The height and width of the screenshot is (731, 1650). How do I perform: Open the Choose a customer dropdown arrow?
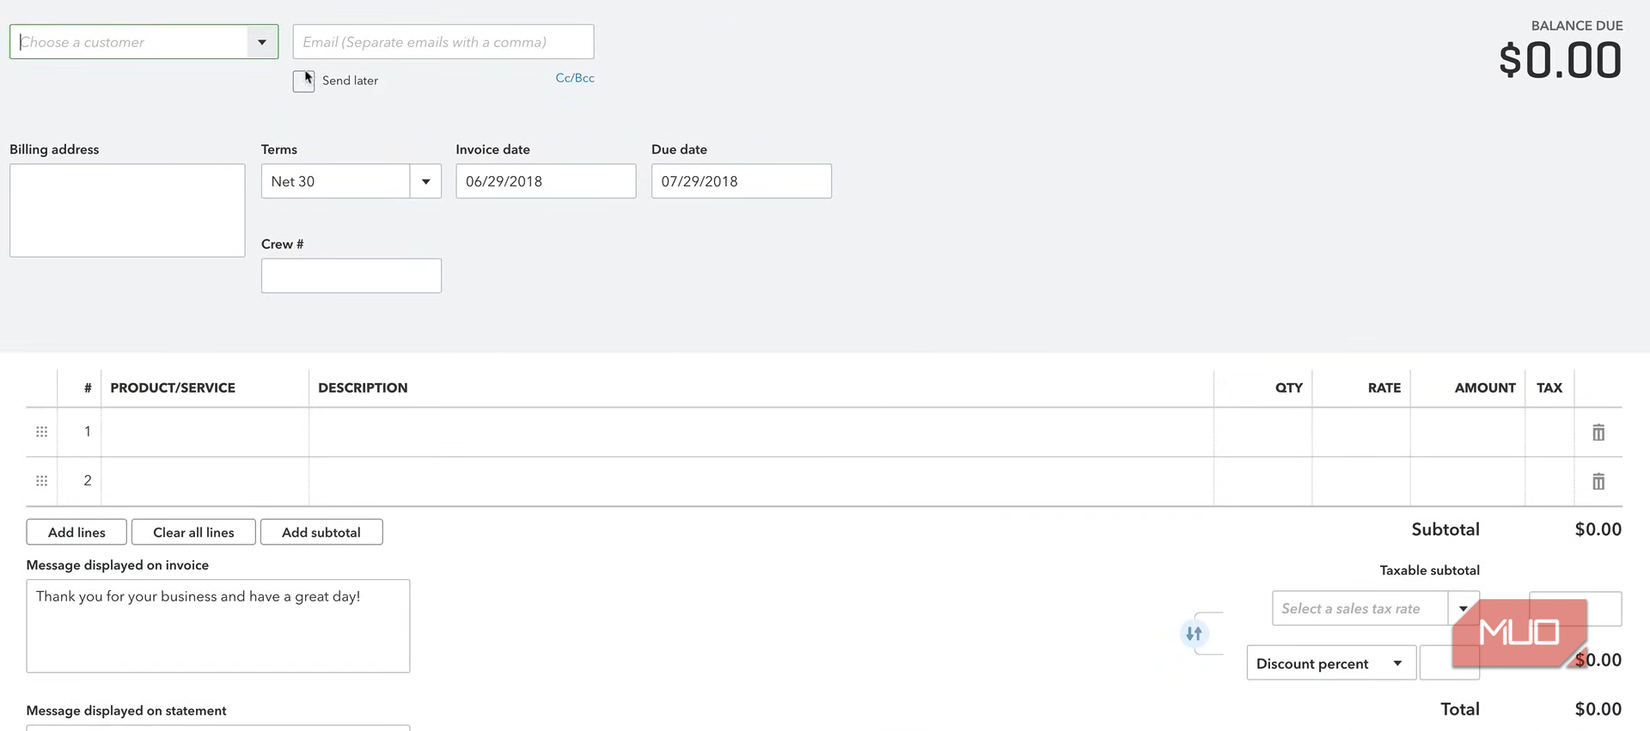[x=262, y=42]
